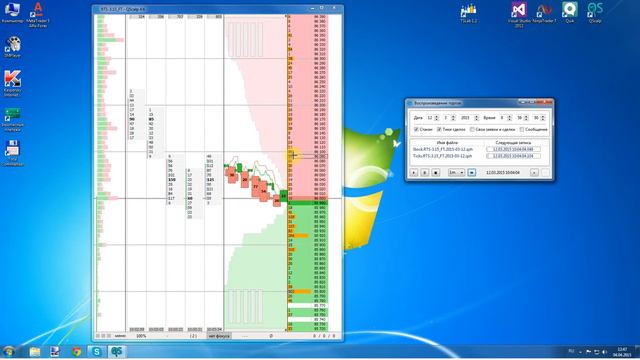Click the best bid row in the order book
Viewport: 640px width, 360px height.
coord(308,202)
